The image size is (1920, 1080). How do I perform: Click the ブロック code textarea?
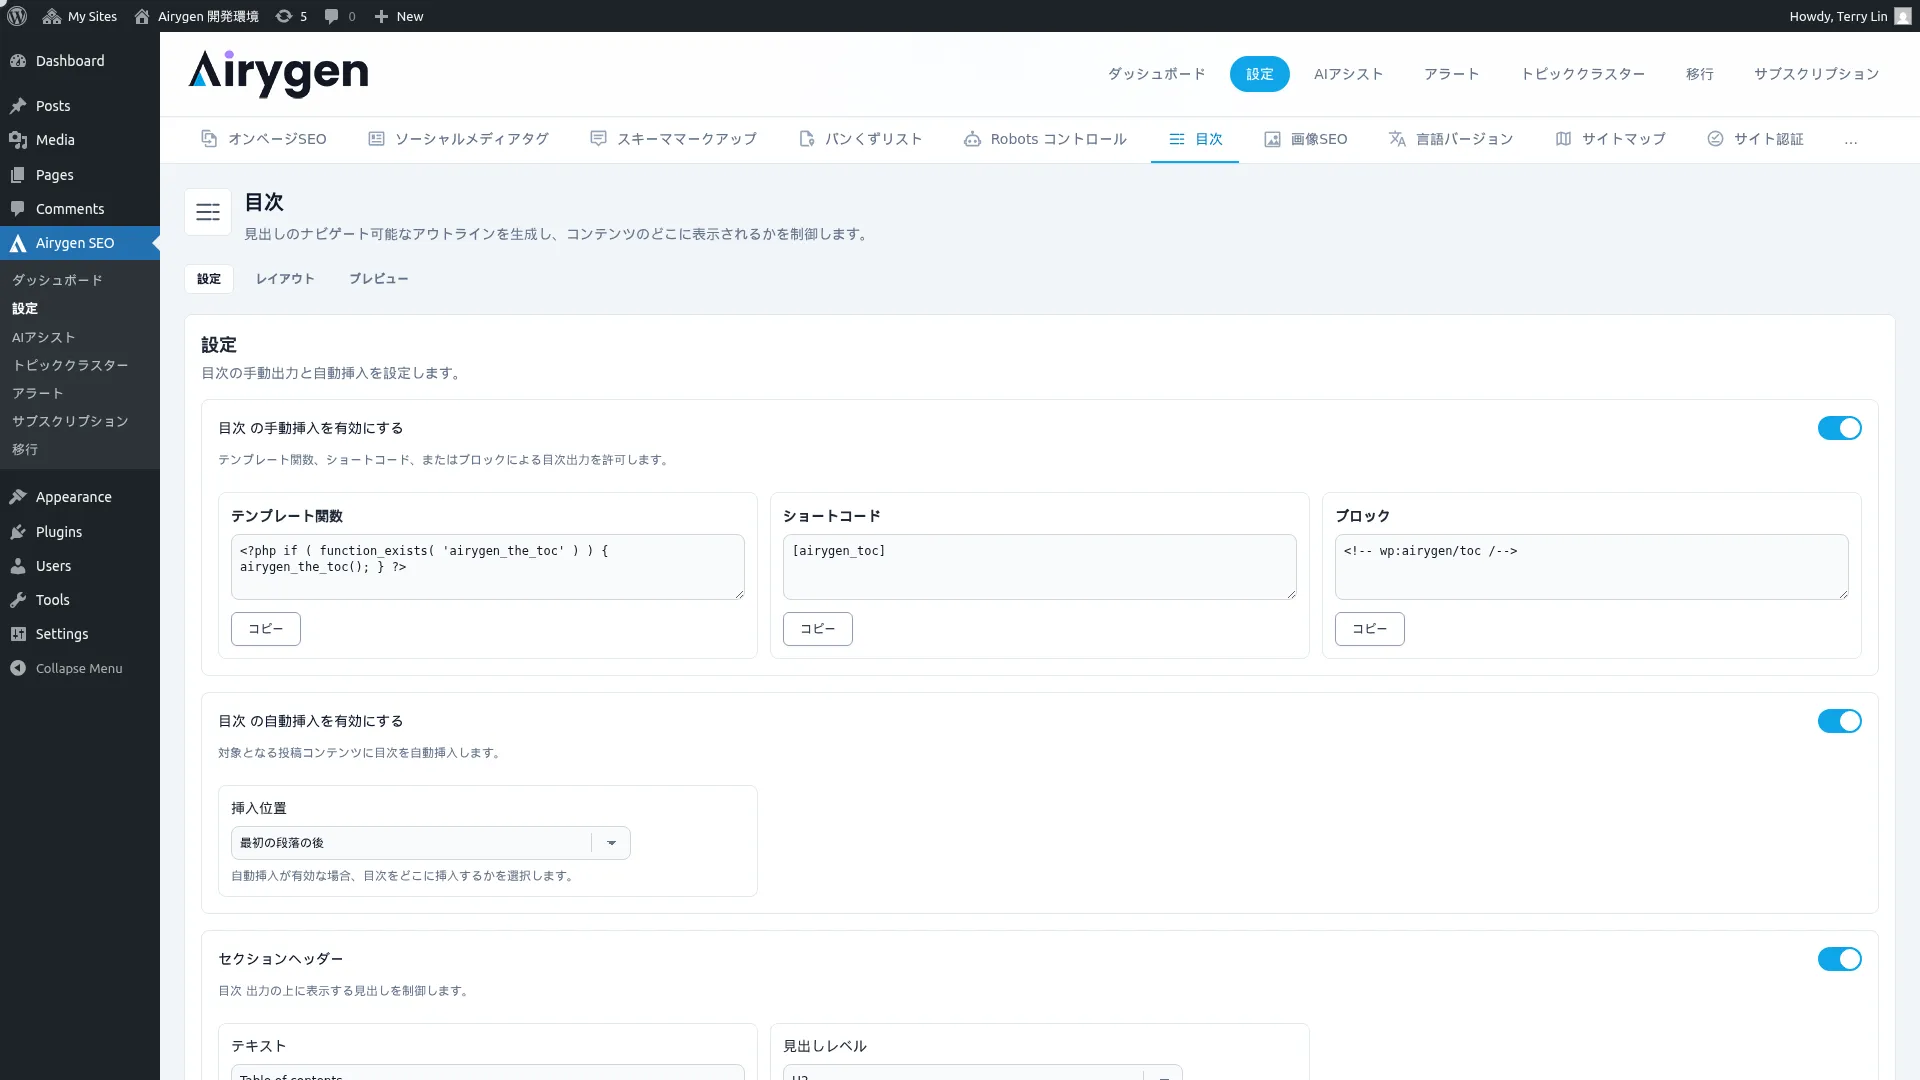1592,567
